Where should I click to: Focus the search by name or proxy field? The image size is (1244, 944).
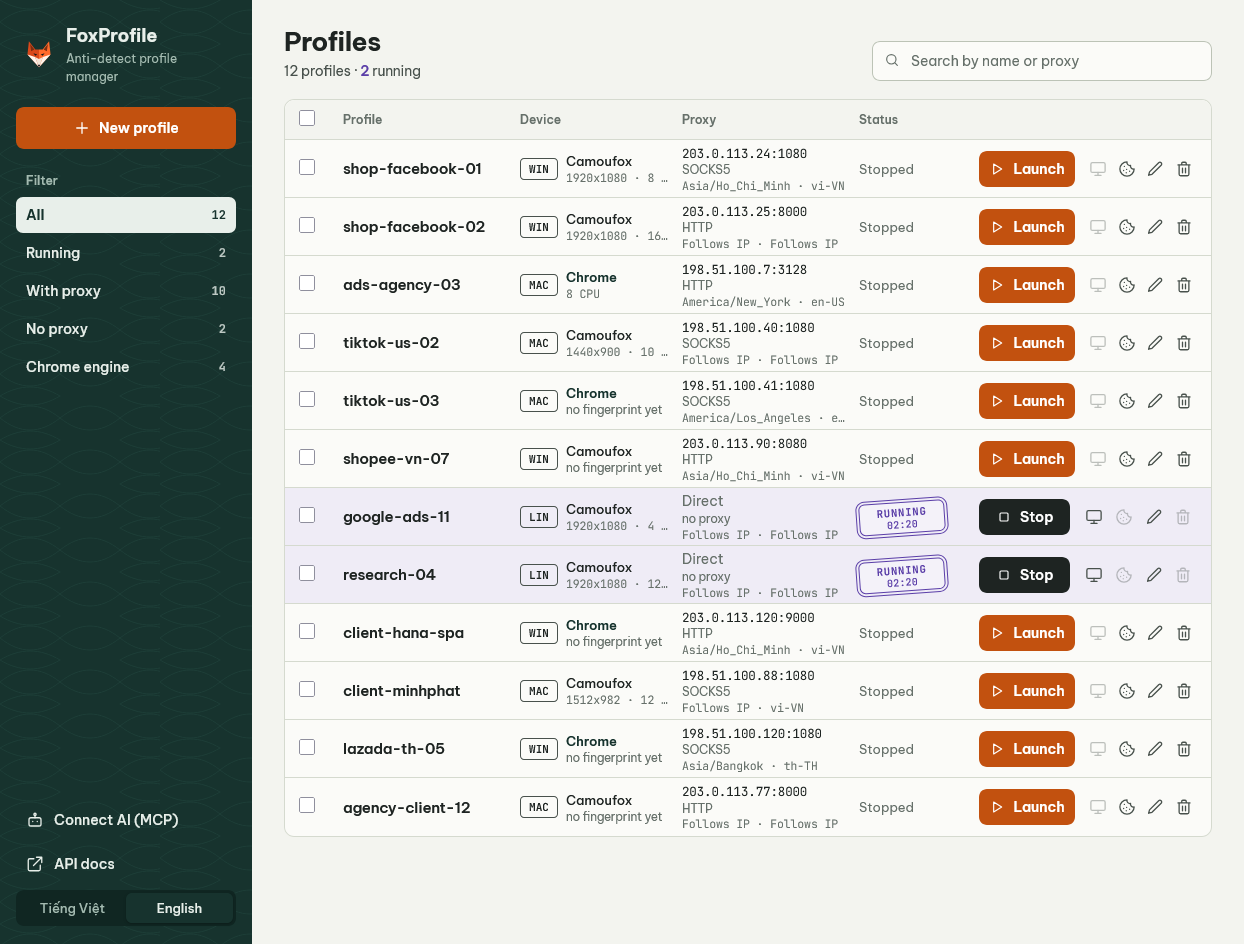click(1042, 61)
